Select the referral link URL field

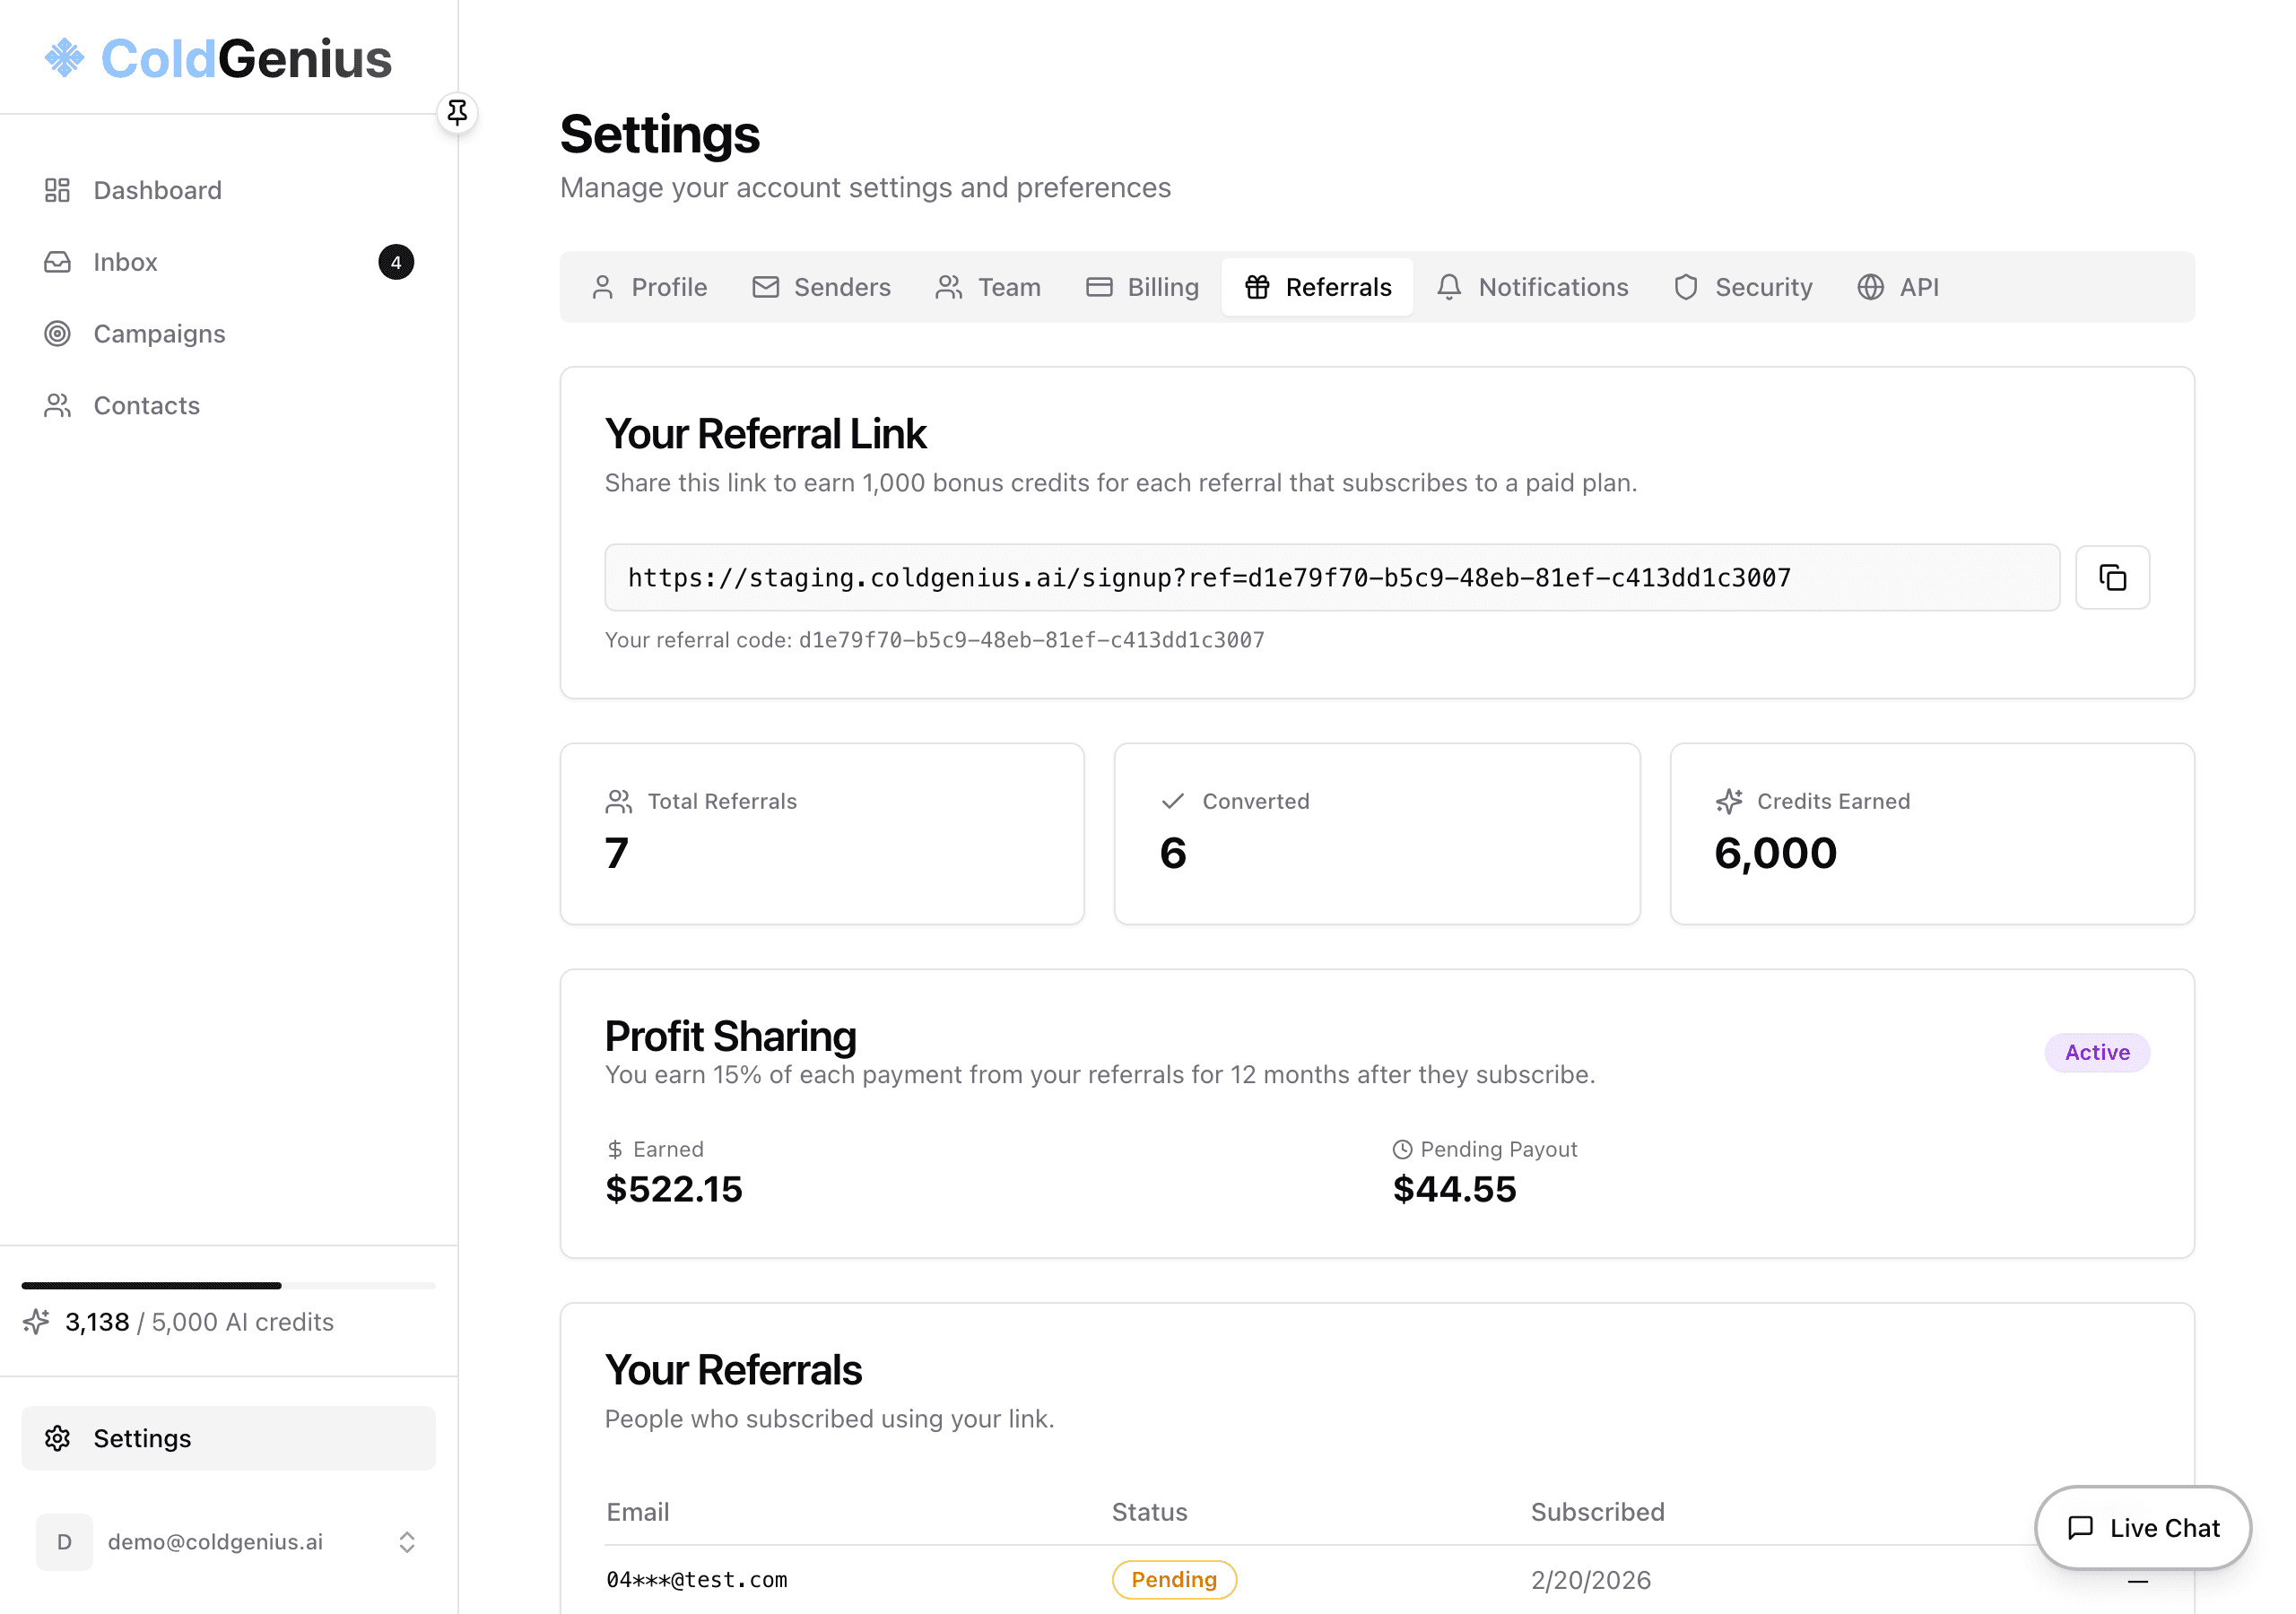pyautogui.click(x=1331, y=577)
